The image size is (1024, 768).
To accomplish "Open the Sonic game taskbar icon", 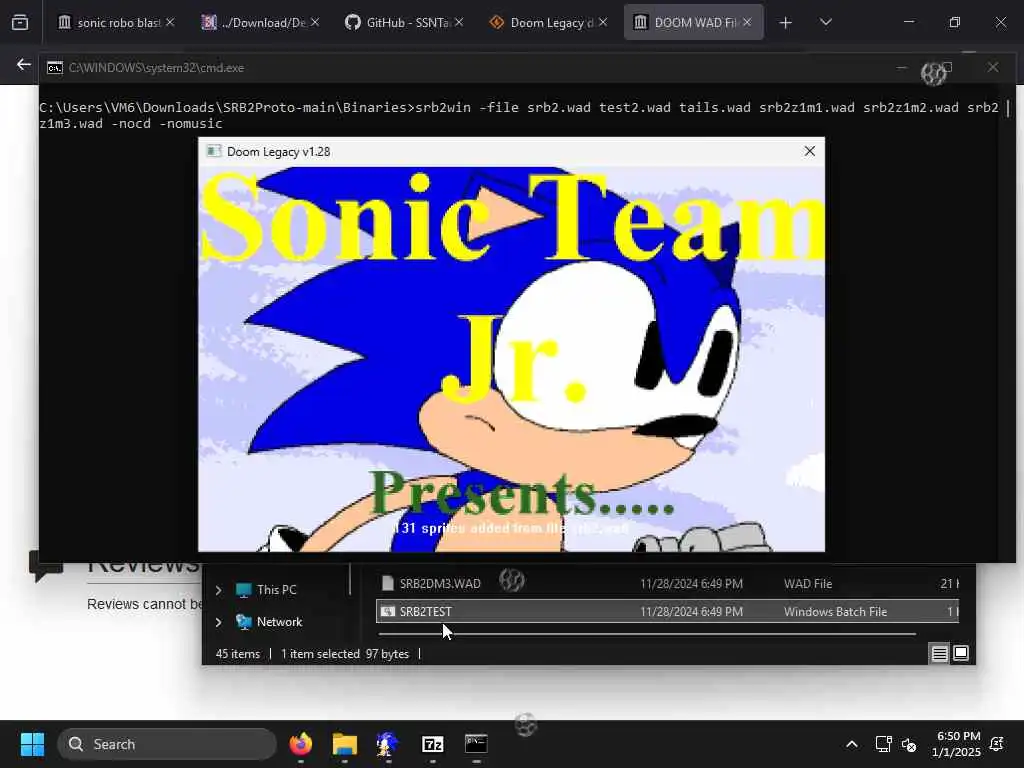I will 388,744.
